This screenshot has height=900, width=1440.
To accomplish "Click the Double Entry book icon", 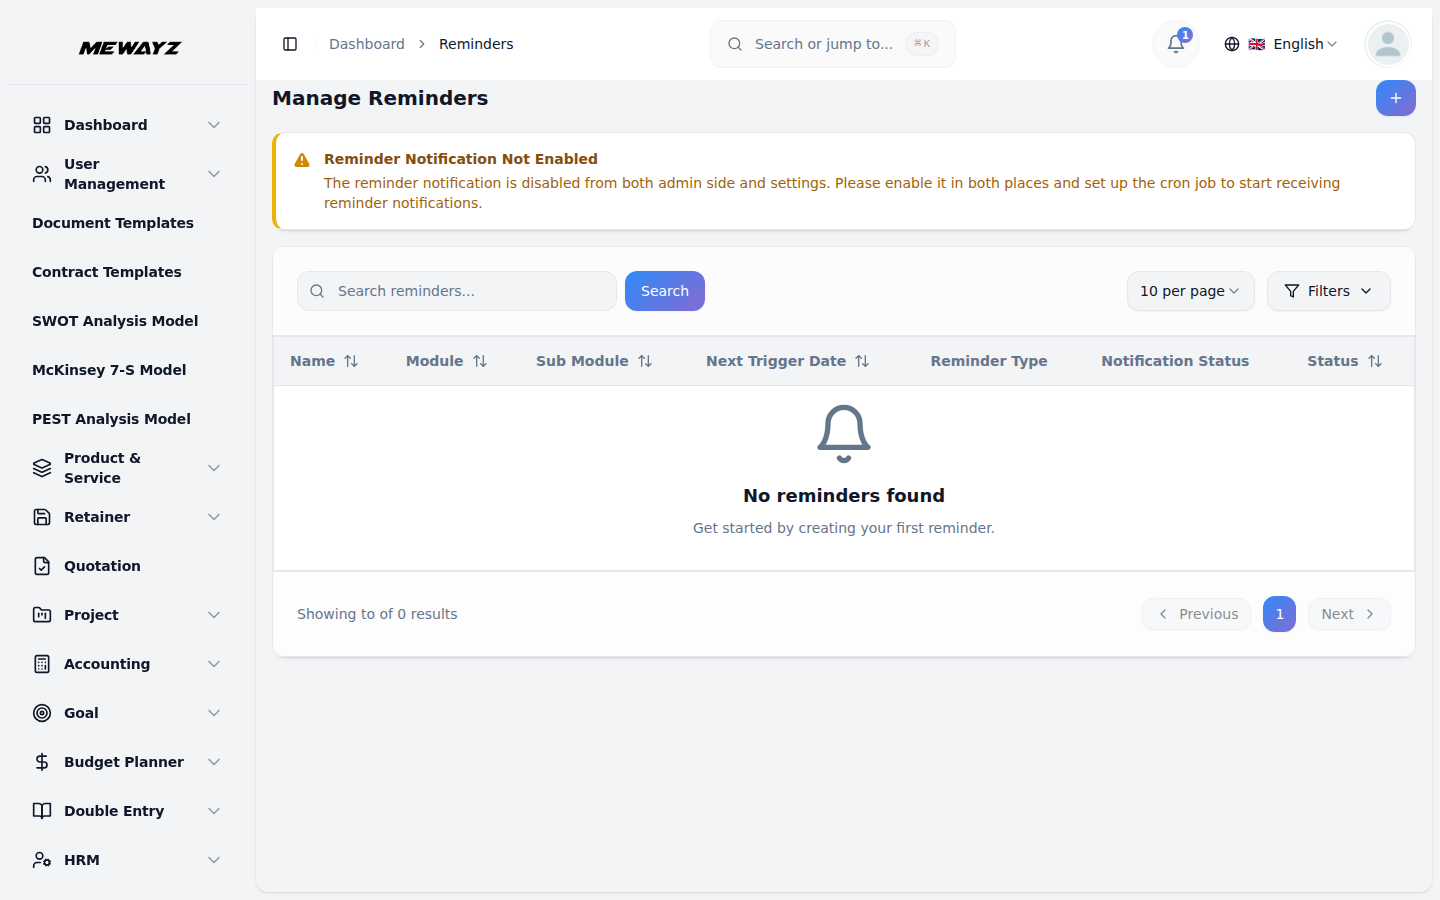I will coord(42,811).
